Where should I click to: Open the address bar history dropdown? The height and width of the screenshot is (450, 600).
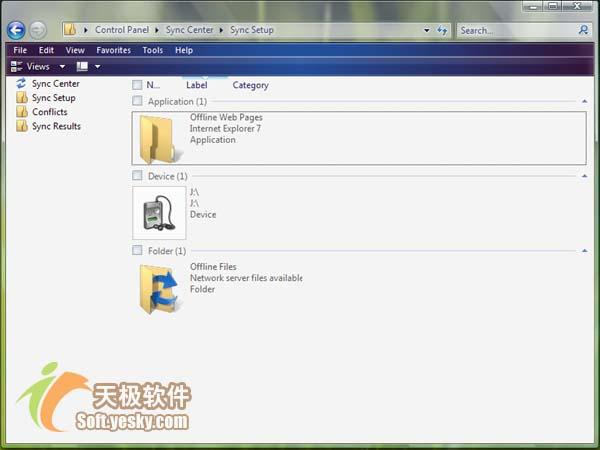point(427,30)
